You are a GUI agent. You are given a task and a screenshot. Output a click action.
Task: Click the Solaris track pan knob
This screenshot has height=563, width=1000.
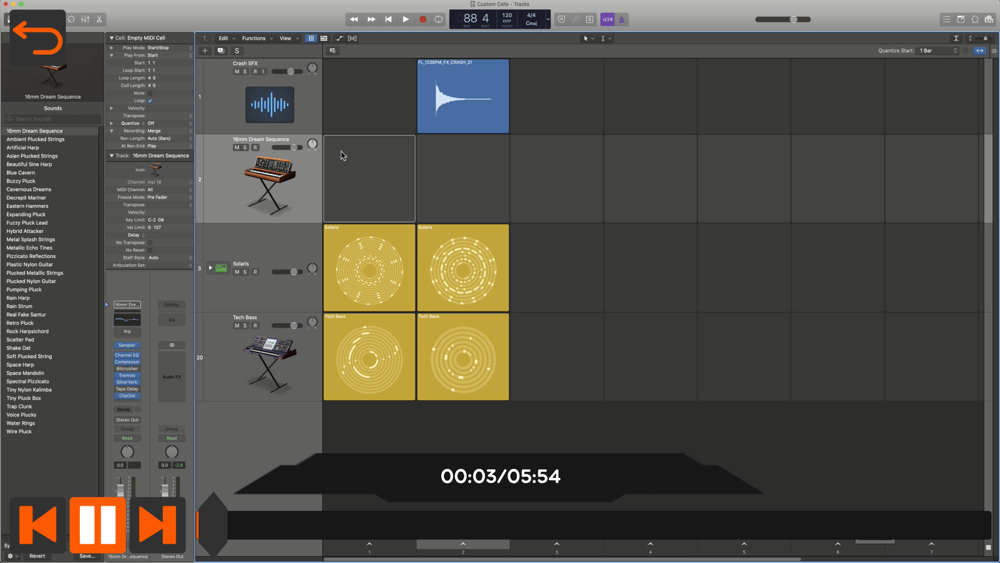312,268
